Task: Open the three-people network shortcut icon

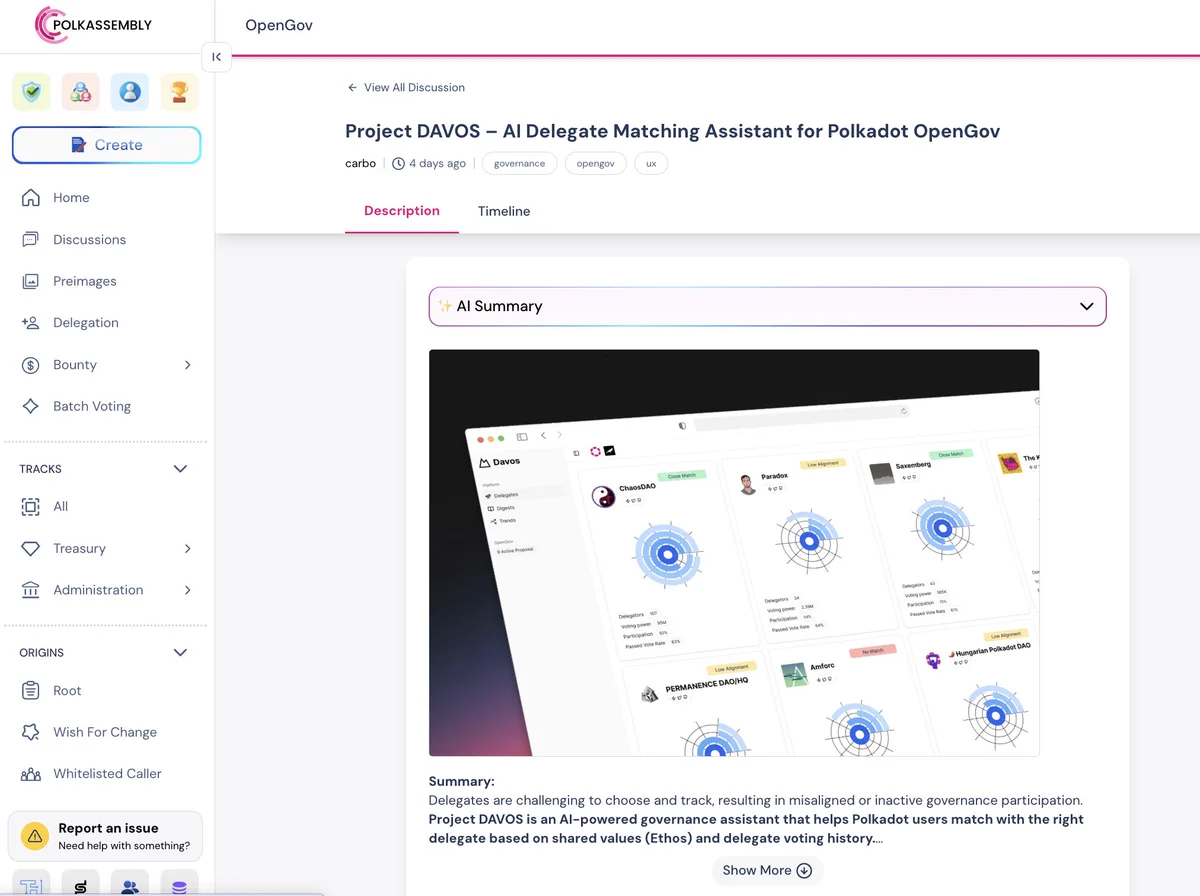Action: point(81,92)
